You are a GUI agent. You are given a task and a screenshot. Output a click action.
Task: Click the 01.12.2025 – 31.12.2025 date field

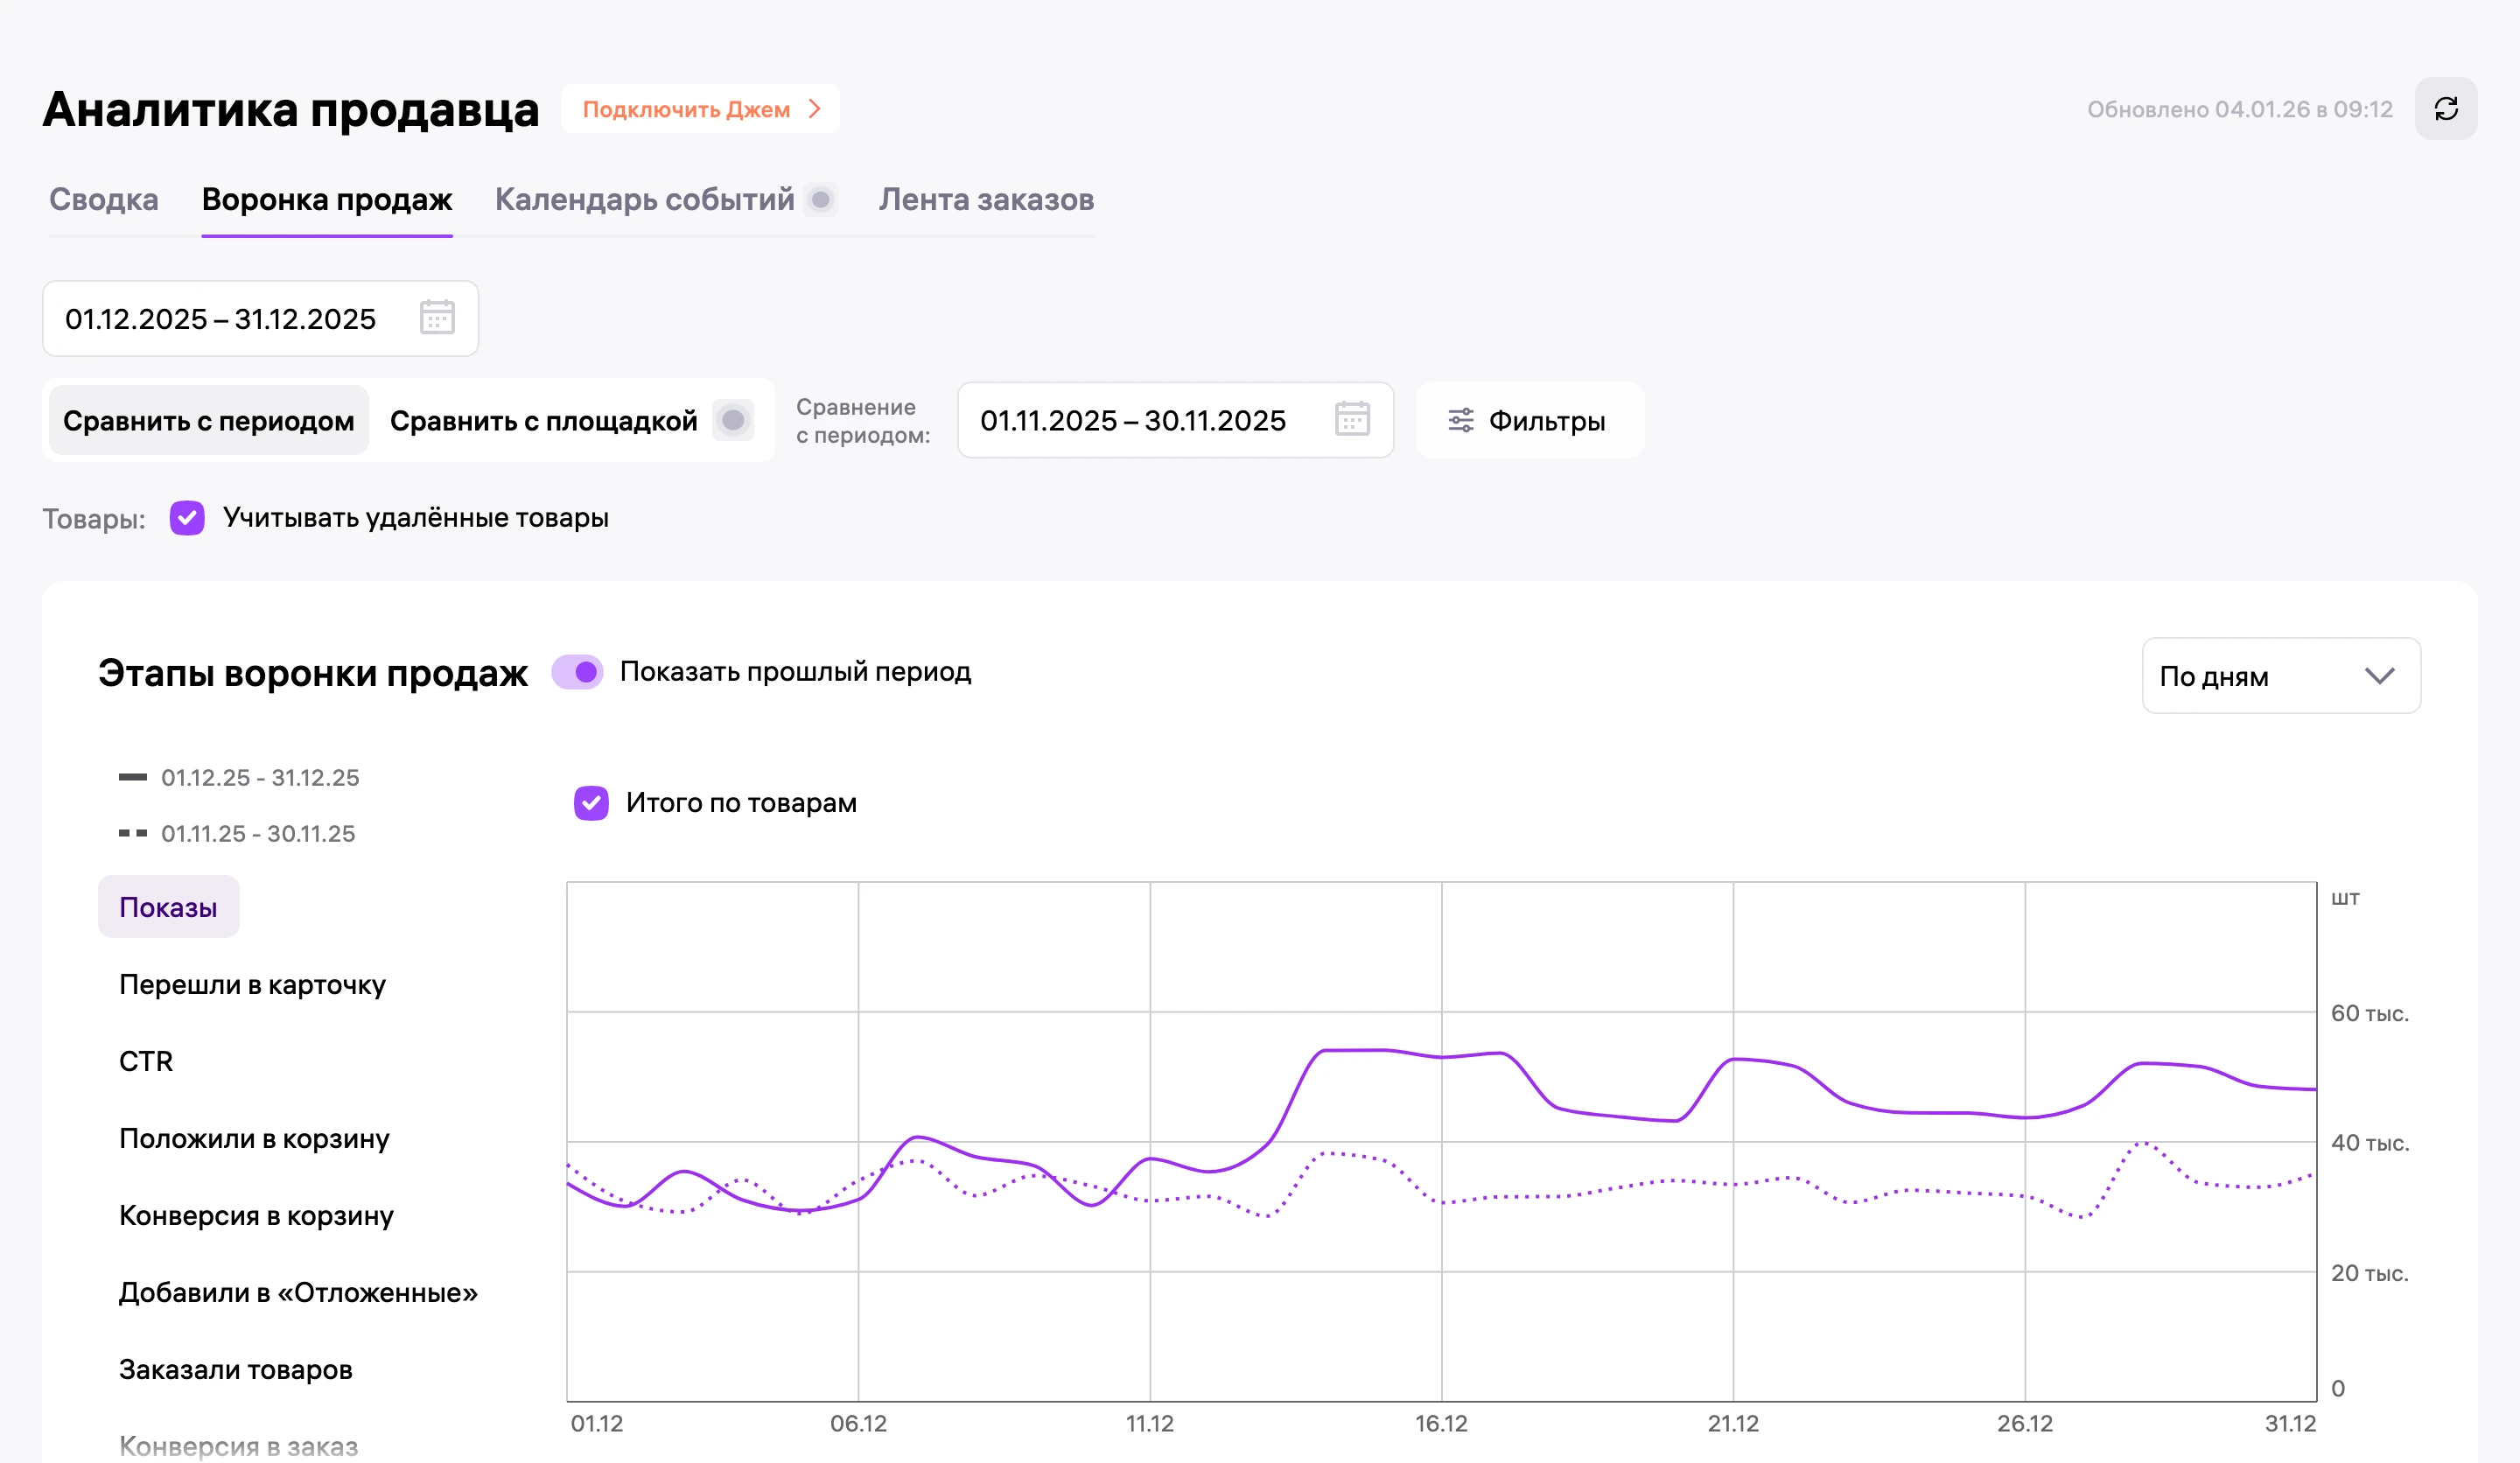[x=260, y=319]
